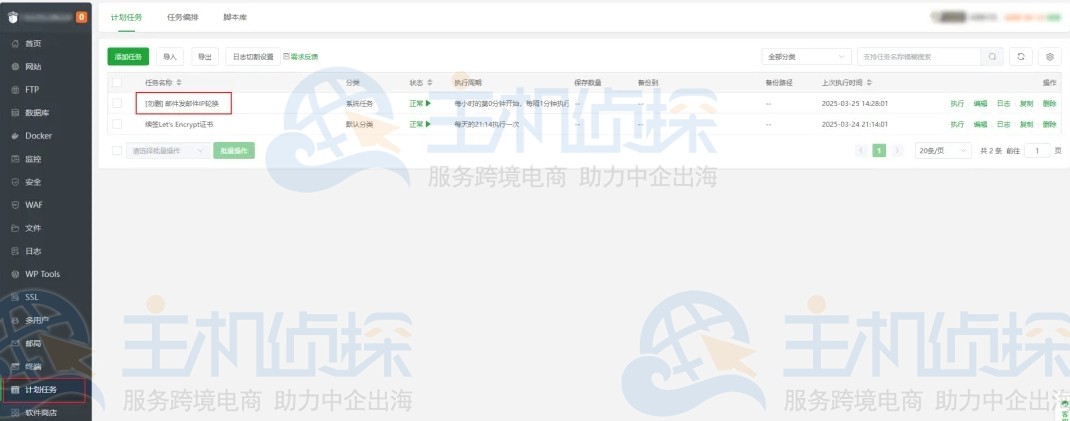The height and width of the screenshot is (421, 1070).
Task: Tick the checkbox beside the batch operation dropdown
Action: click(x=117, y=151)
